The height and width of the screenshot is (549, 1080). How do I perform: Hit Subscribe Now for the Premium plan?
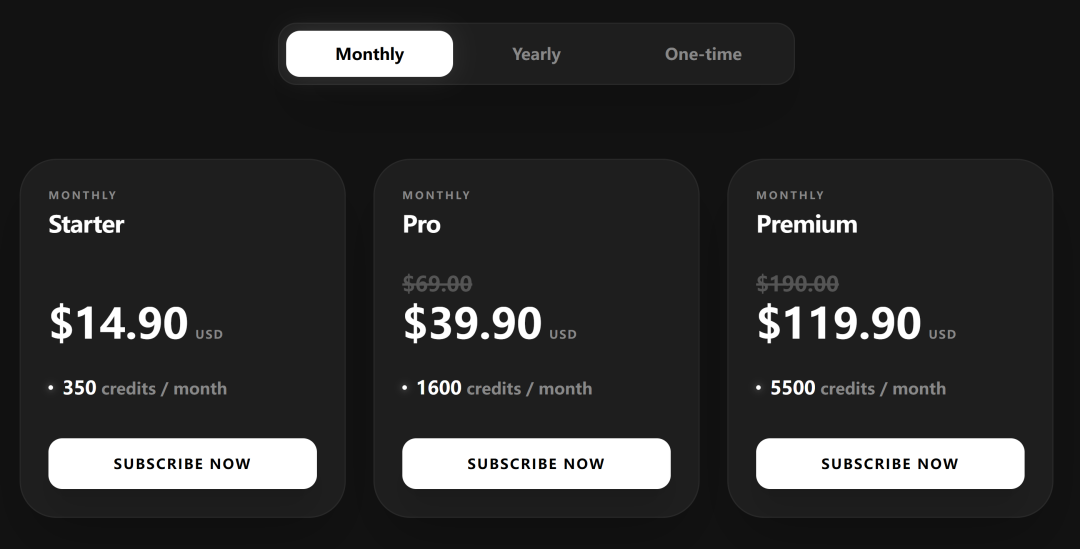890,464
